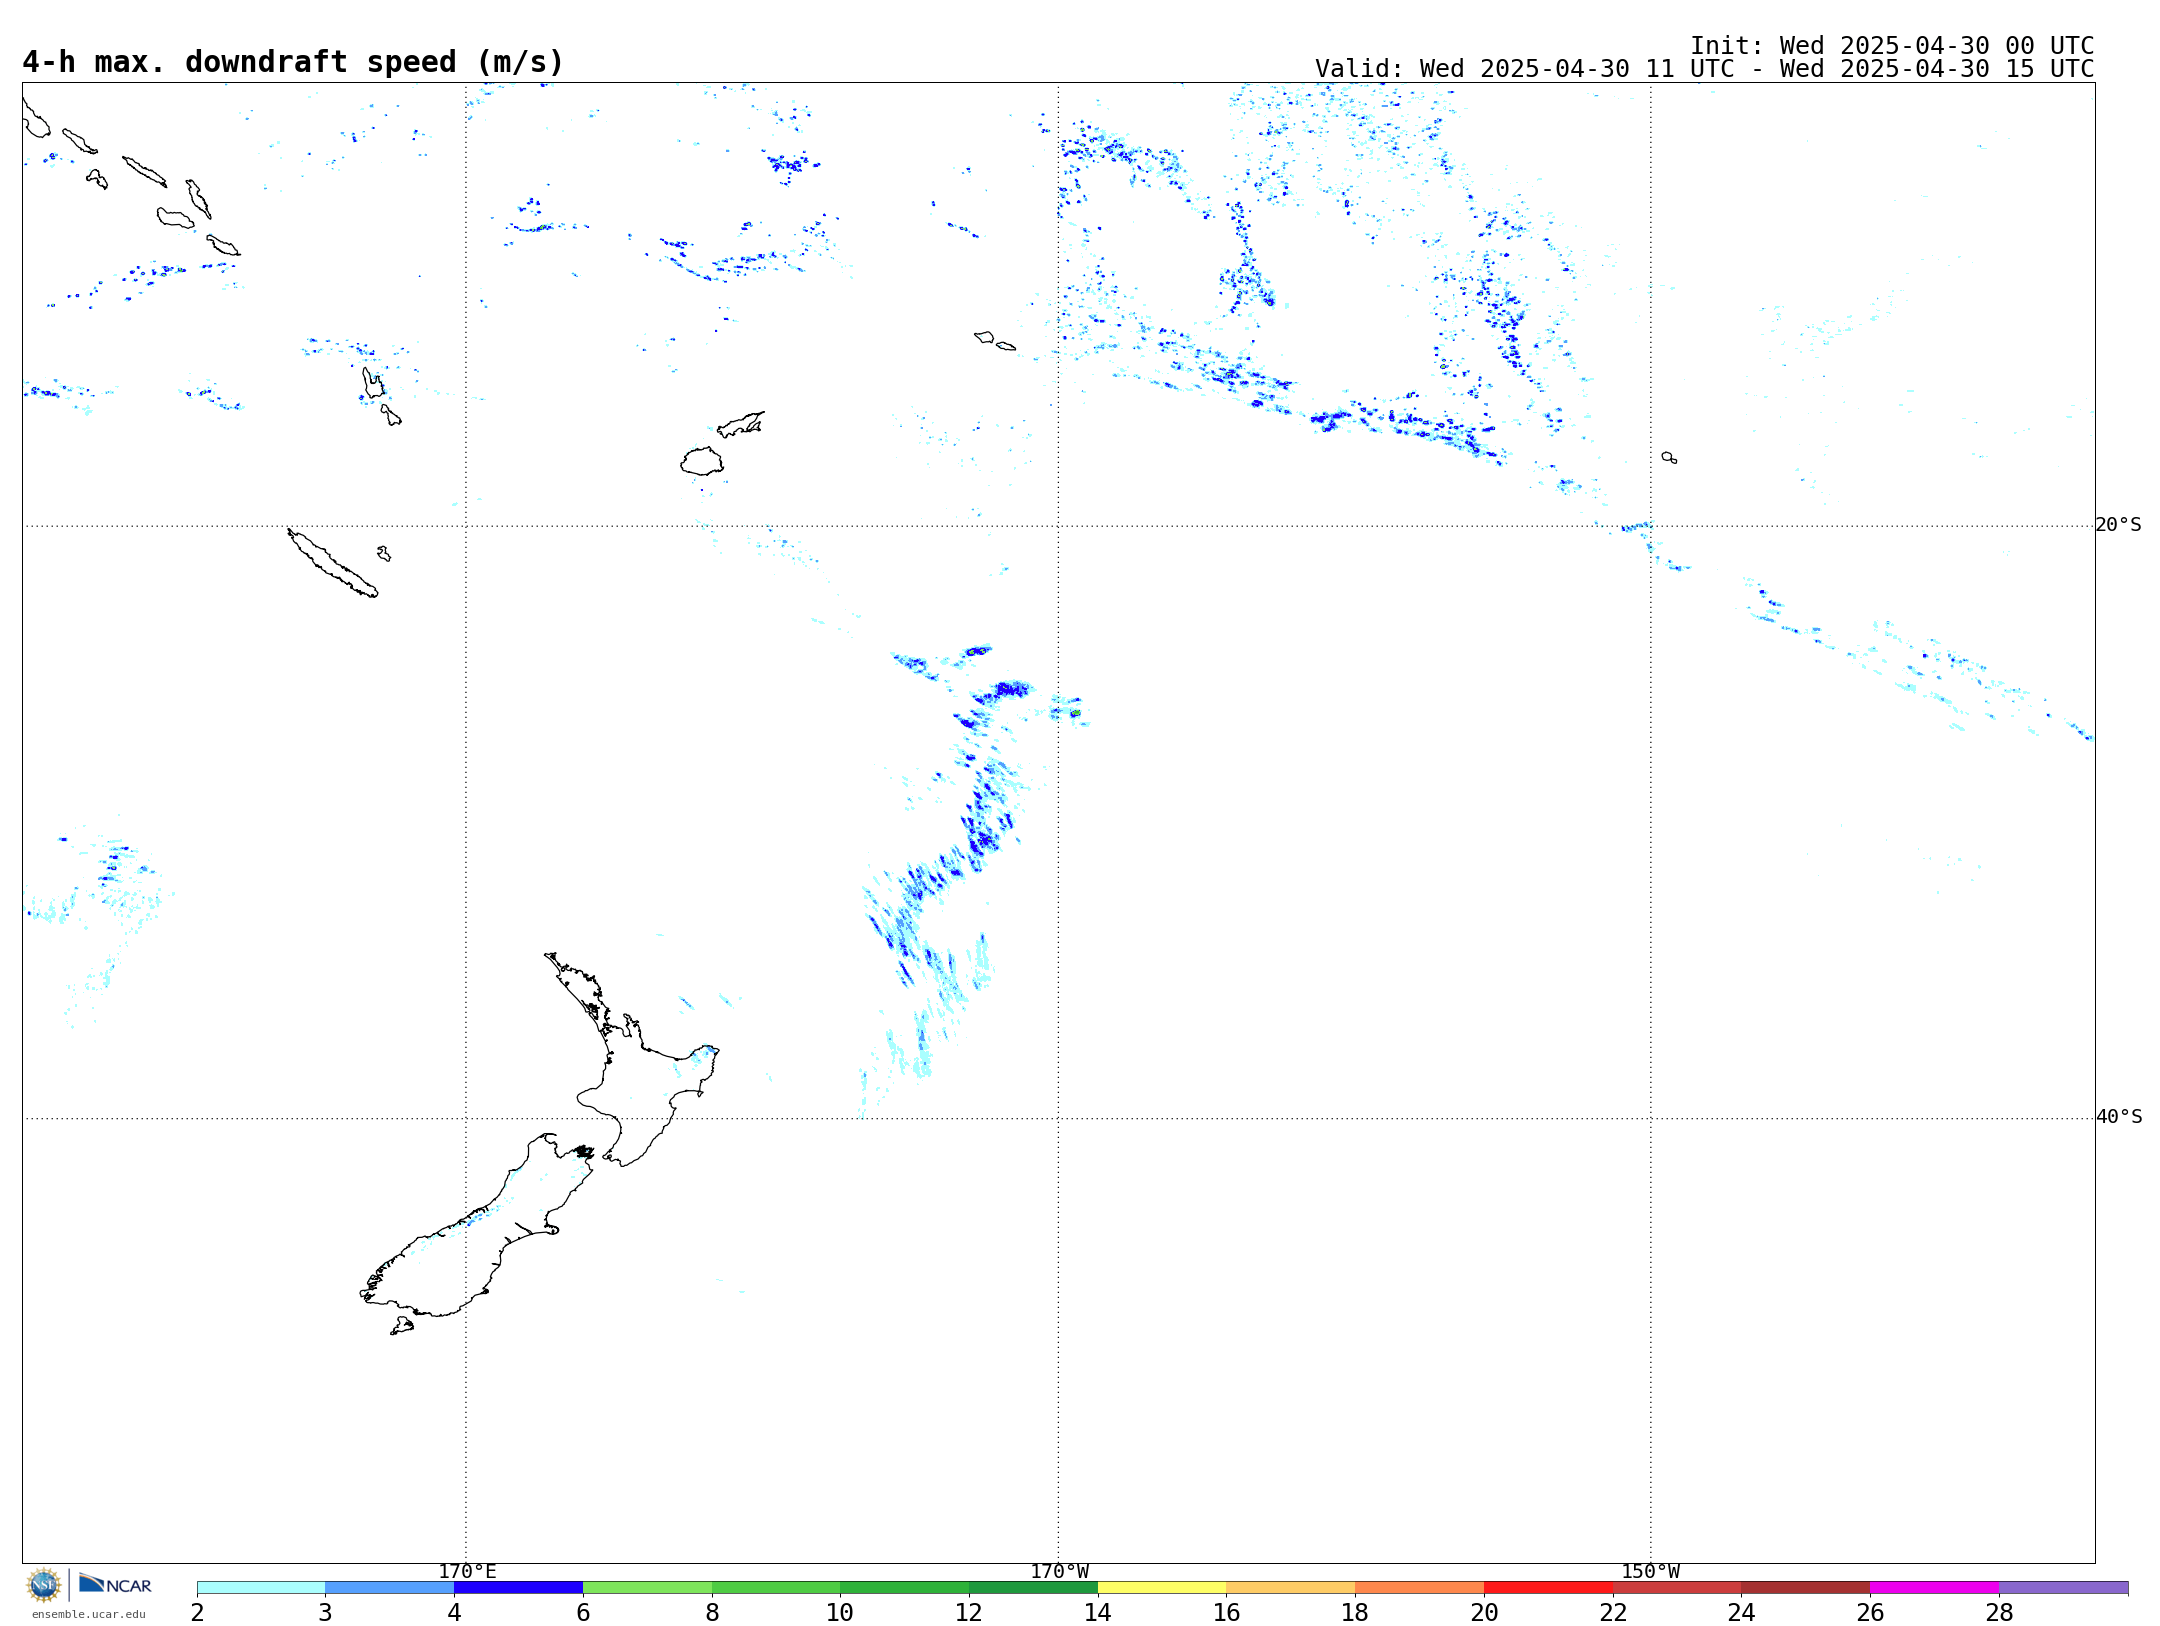This screenshot has height=1626, width=2160.
Task: Click the ensemble.ucar.edu text
Action: (89, 1614)
